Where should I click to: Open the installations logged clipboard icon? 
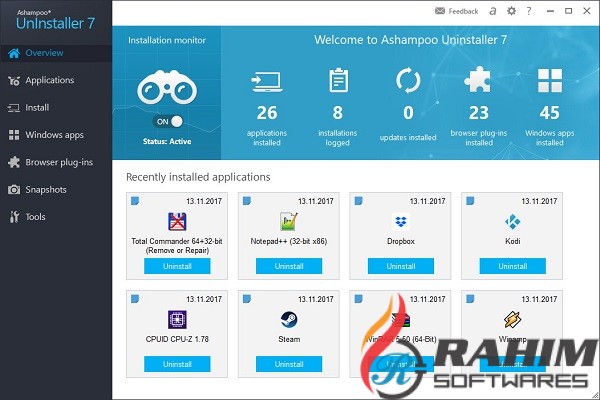point(338,80)
